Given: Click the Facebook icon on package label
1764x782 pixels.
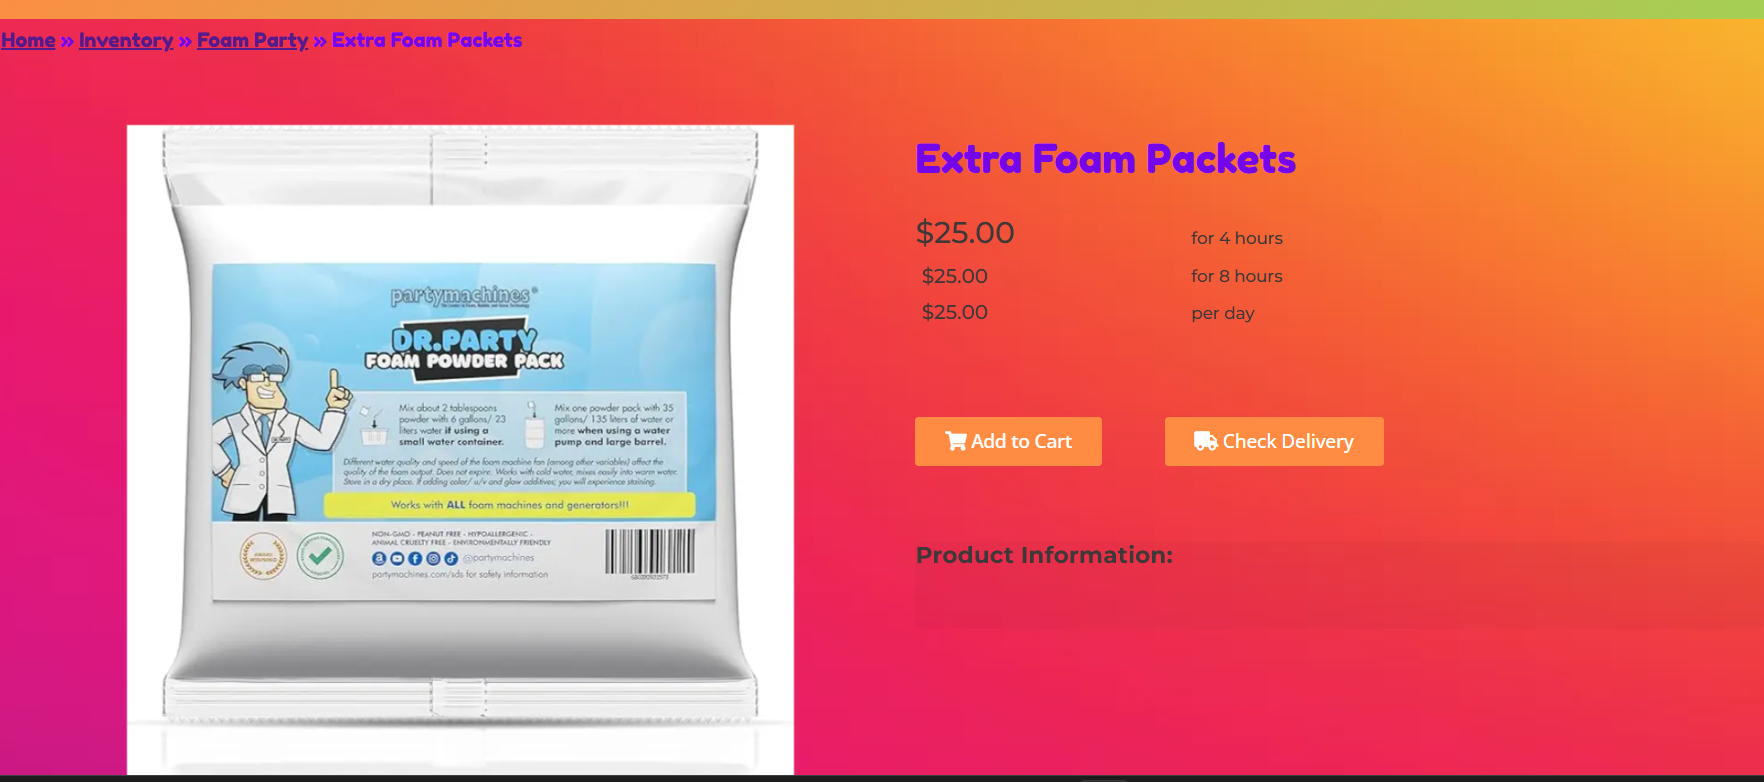Looking at the screenshot, I should click(415, 558).
